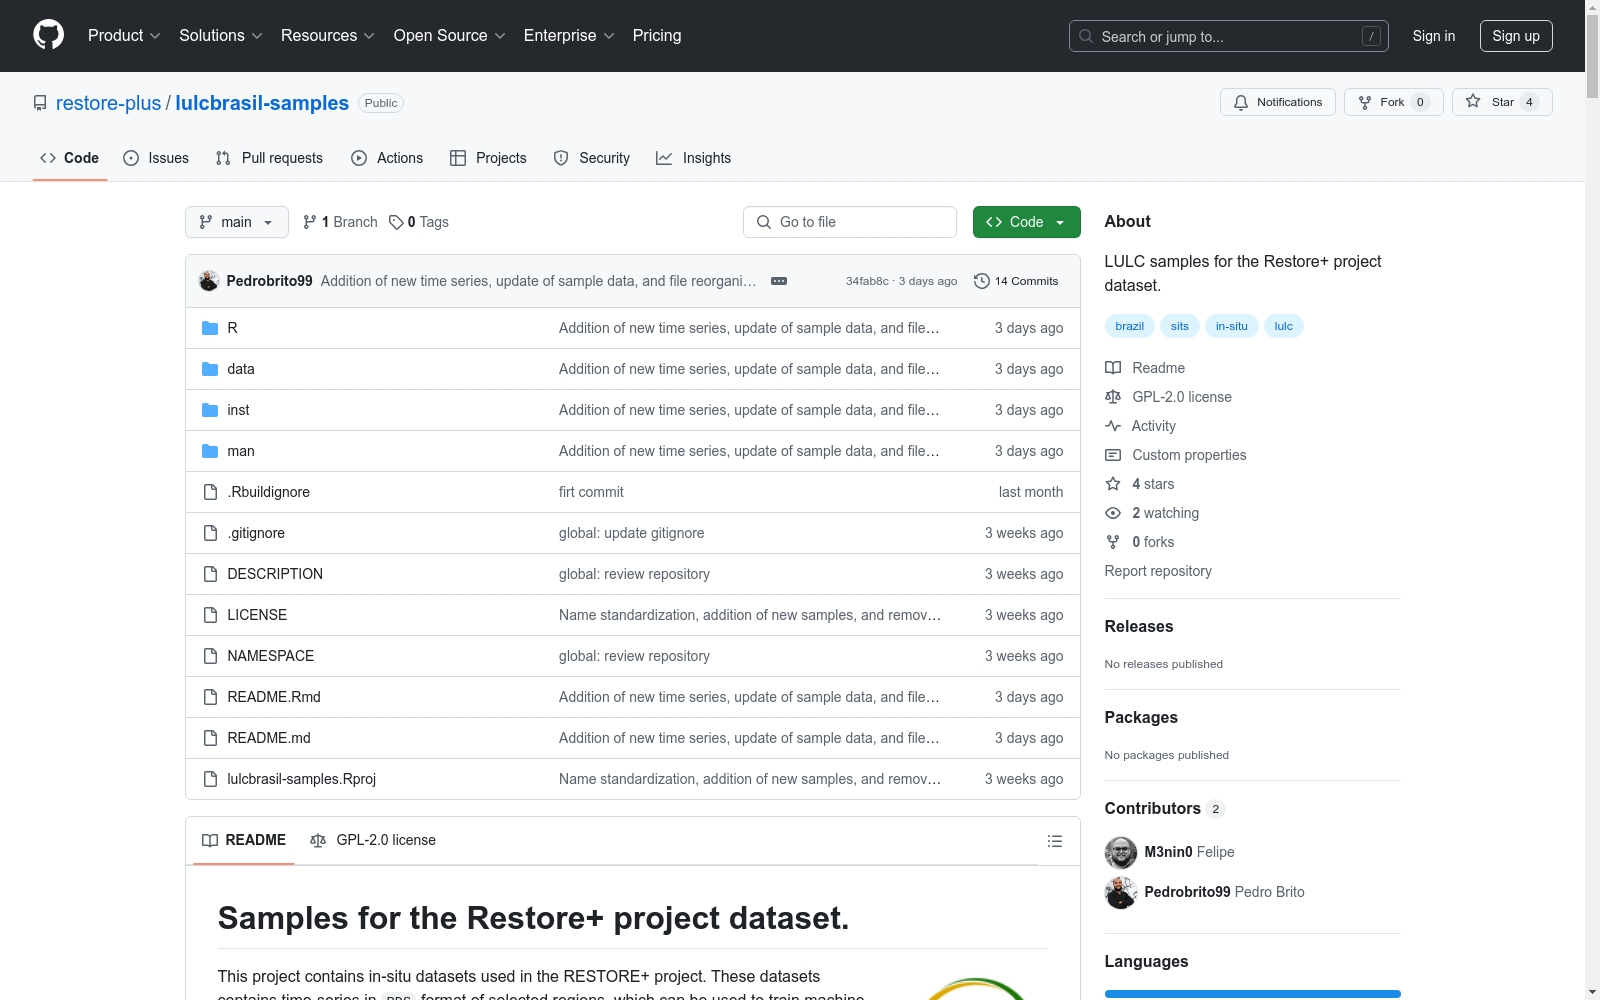1600x1000 pixels.
Task: Fork the repository
Action: [1394, 102]
